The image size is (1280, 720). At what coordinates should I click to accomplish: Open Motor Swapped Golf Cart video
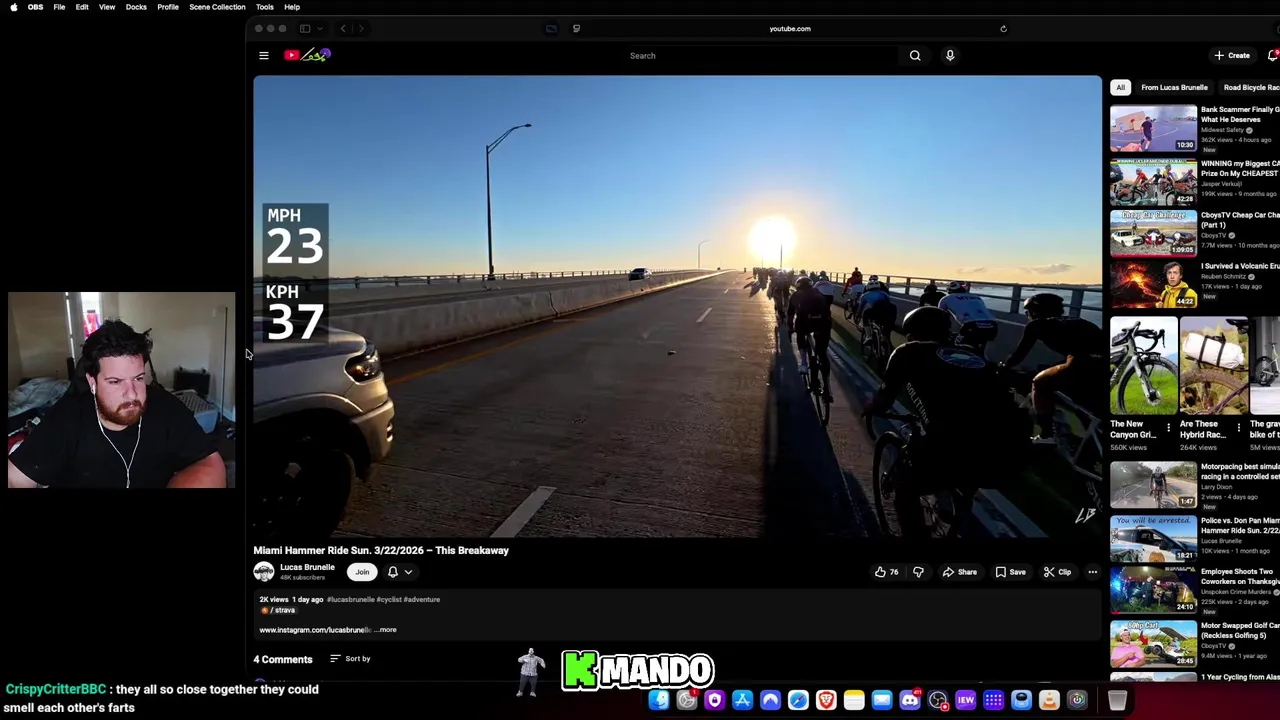click(1153, 643)
